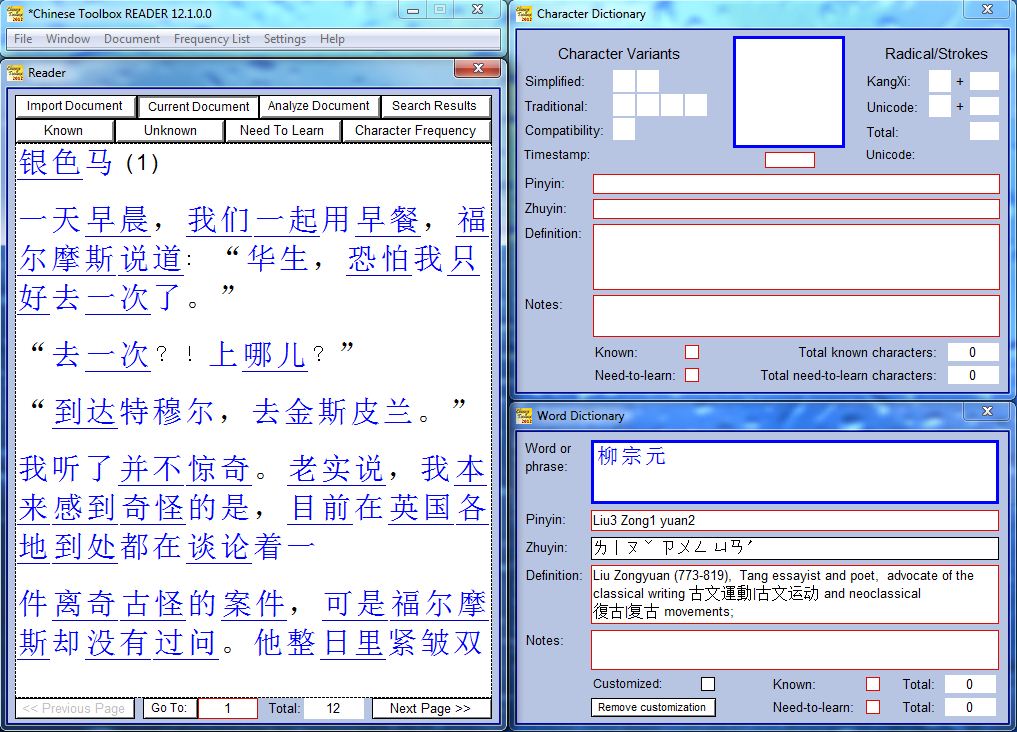Viewport: 1017px width, 732px height.
Task: Click the Word Dictionary window title icon
Action: [525, 415]
